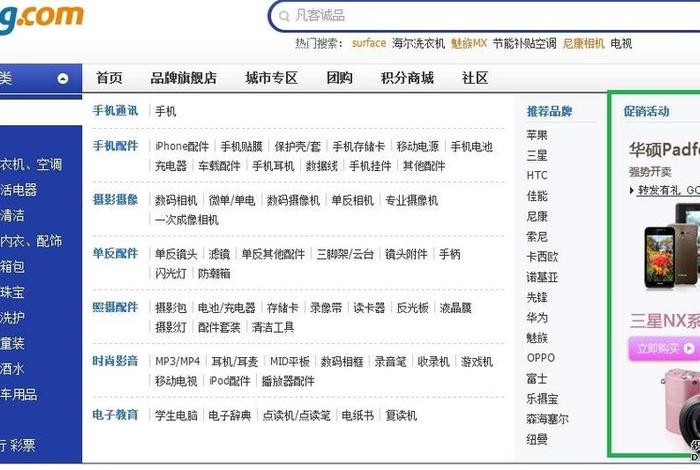Viewport: 700px width, 470px height.
Task: Click hot search term 节能补贴空调
Action: 525,43
